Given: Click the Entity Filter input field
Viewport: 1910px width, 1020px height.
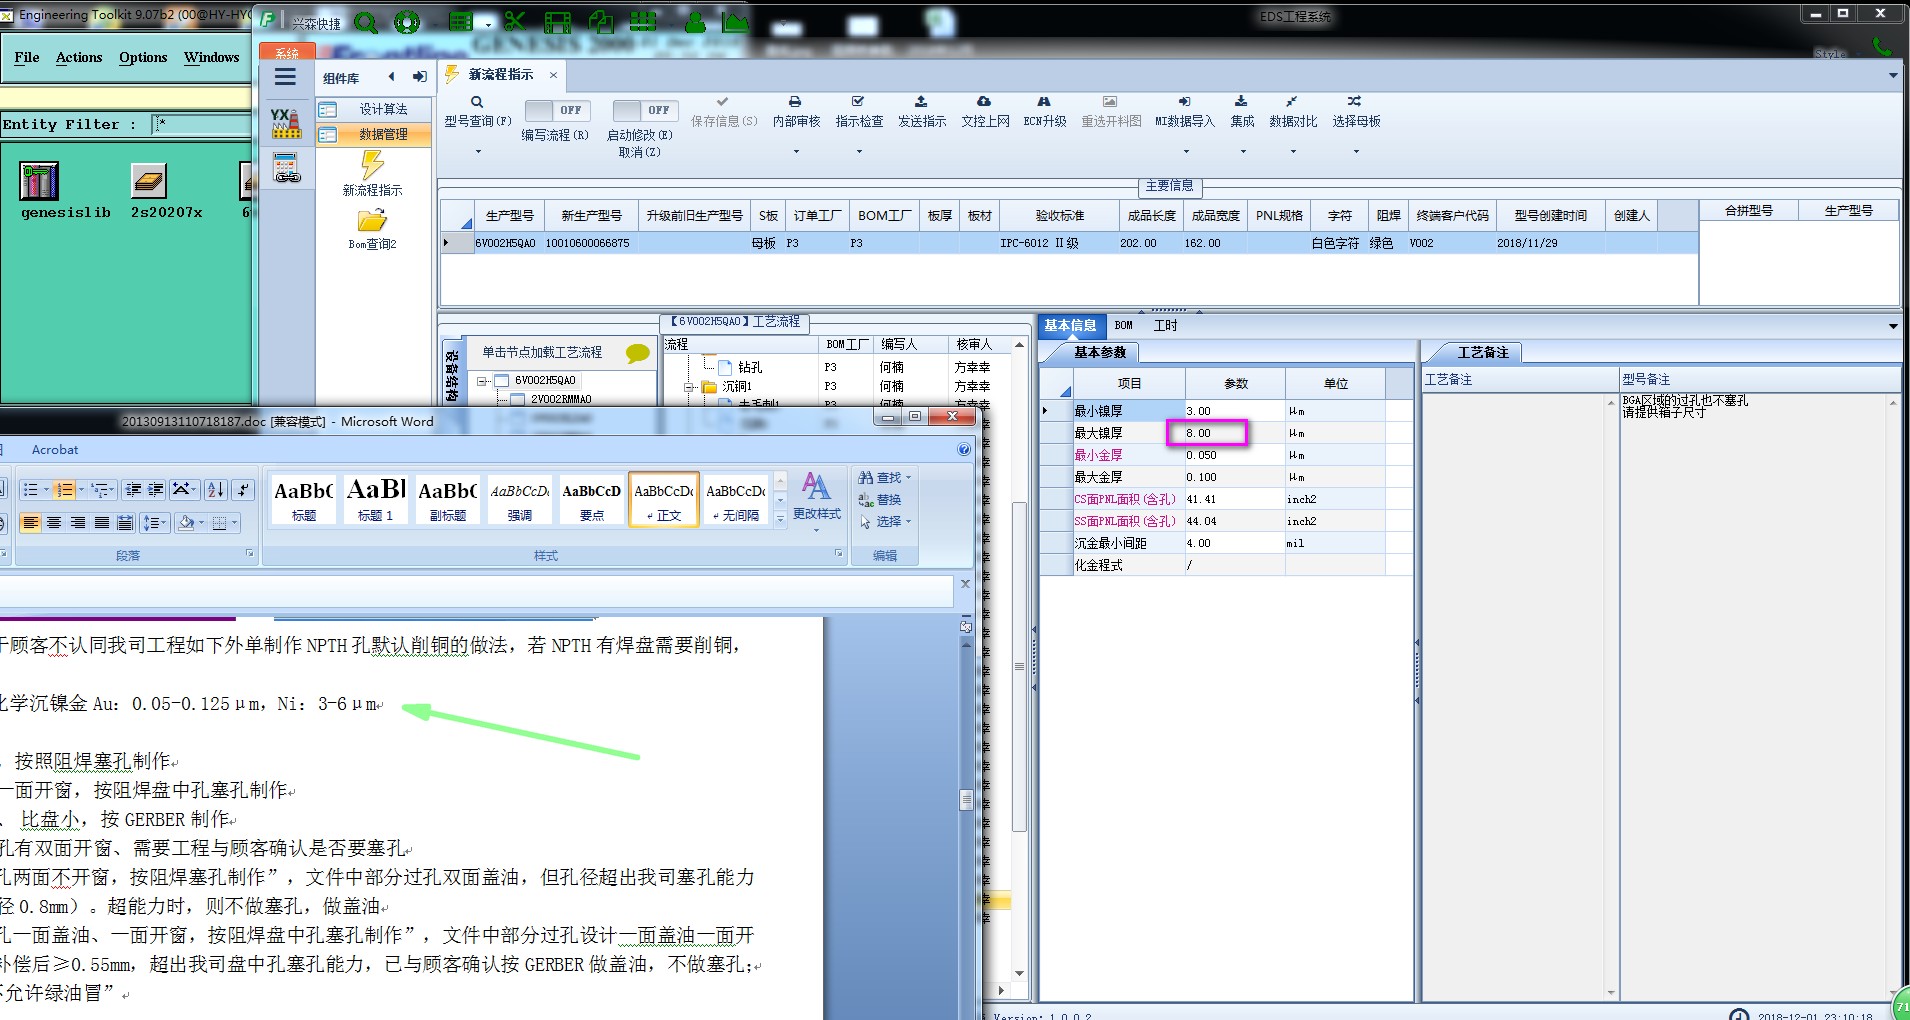Looking at the screenshot, I should tap(203, 124).
